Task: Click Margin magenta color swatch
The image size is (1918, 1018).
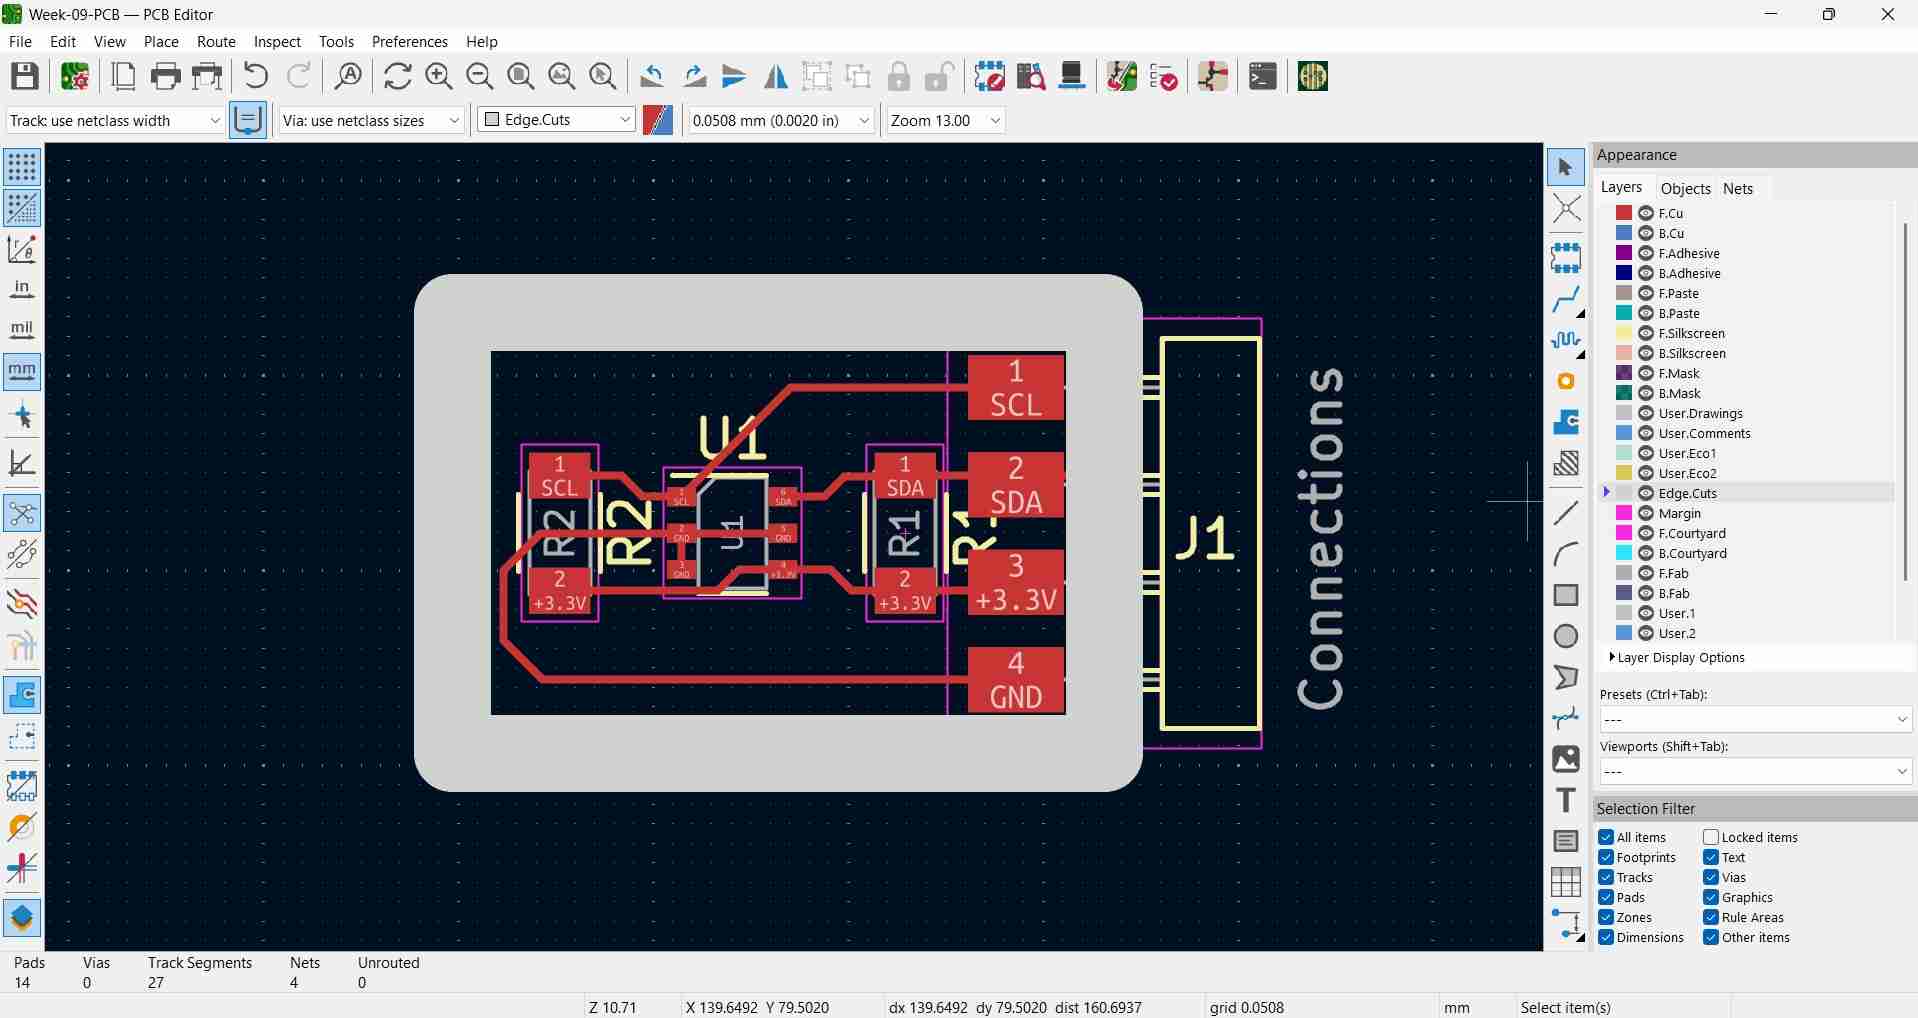Action: point(1624,513)
